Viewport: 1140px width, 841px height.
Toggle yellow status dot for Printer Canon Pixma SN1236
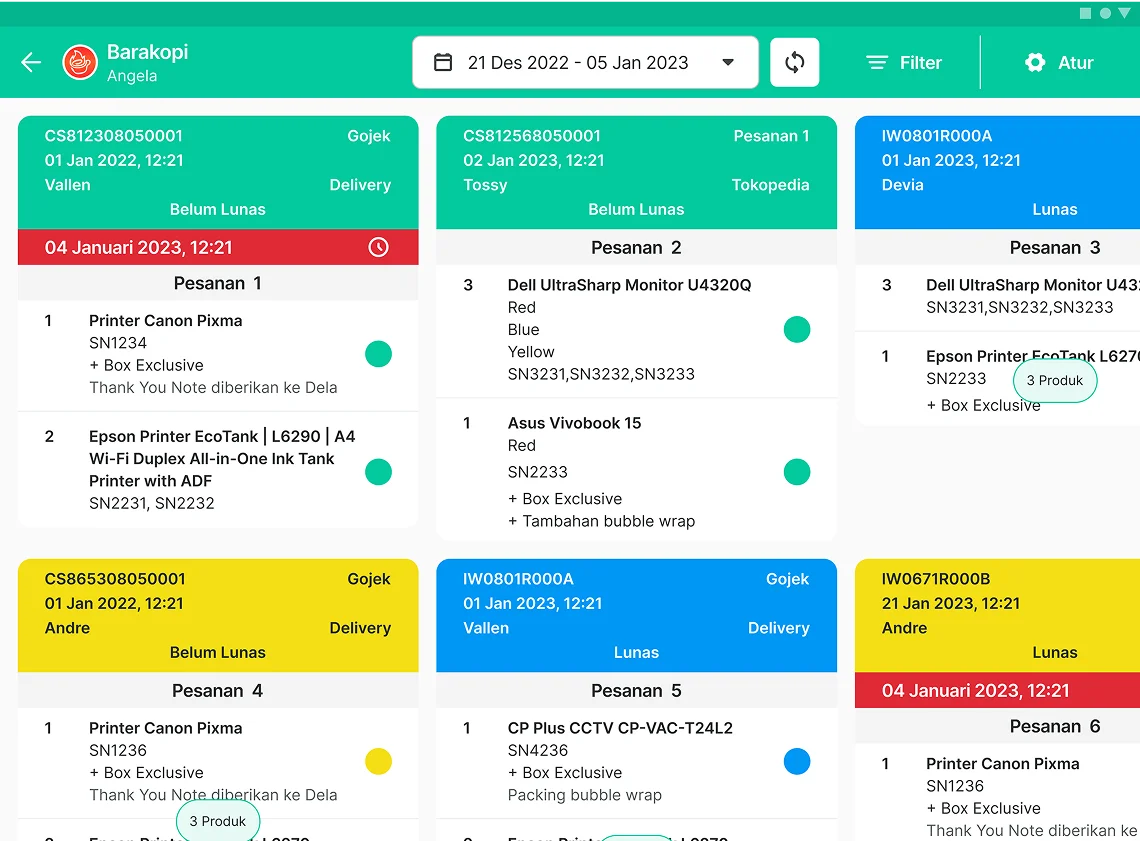coord(378,761)
